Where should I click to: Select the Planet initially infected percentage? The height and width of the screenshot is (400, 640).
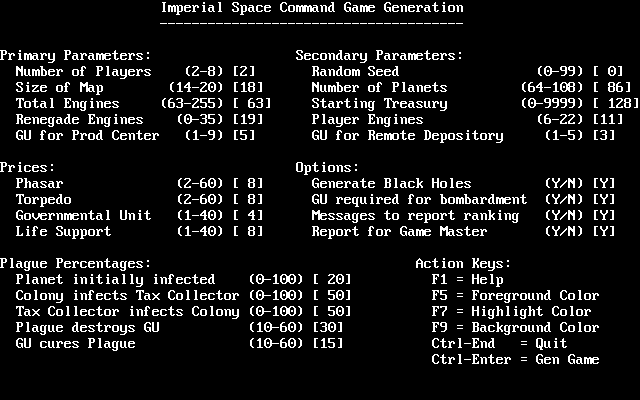[332, 280]
